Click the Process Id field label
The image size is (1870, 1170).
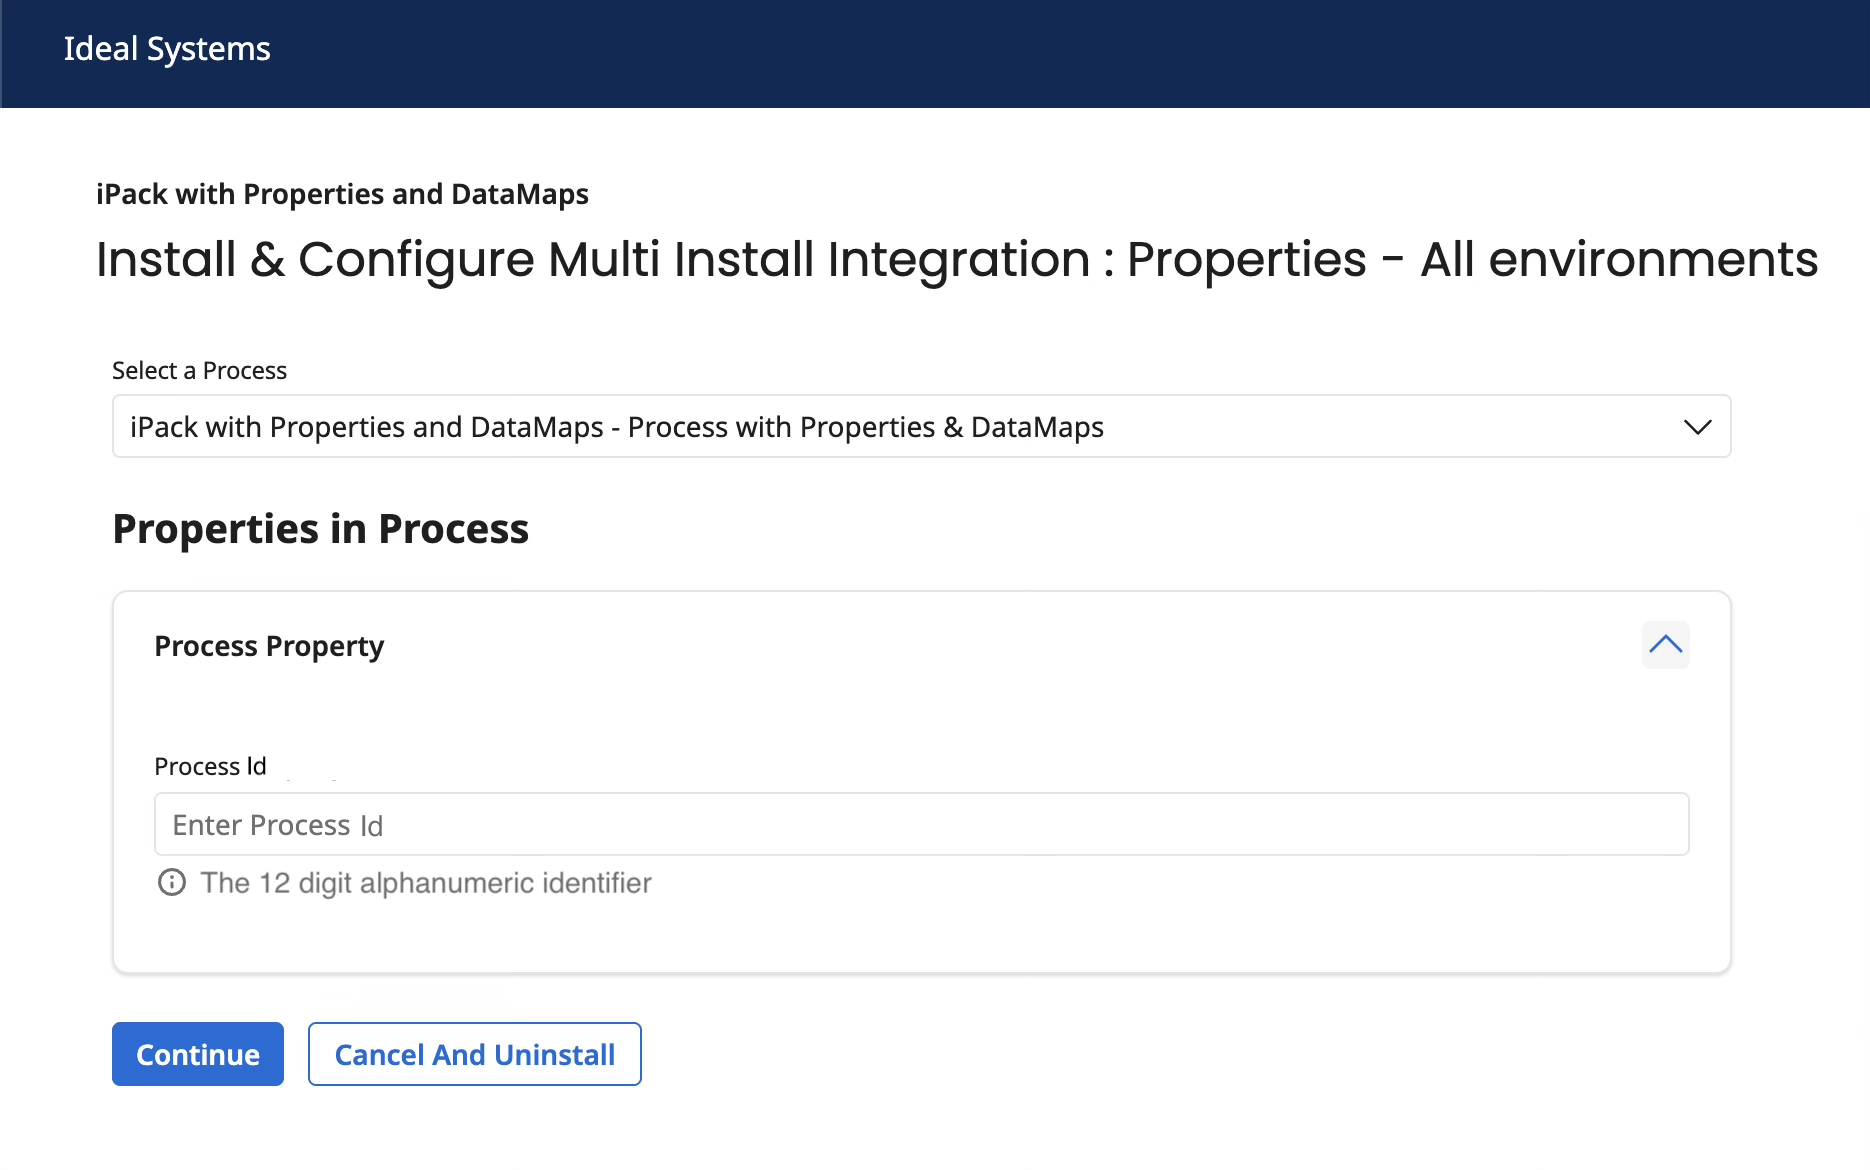tap(210, 767)
